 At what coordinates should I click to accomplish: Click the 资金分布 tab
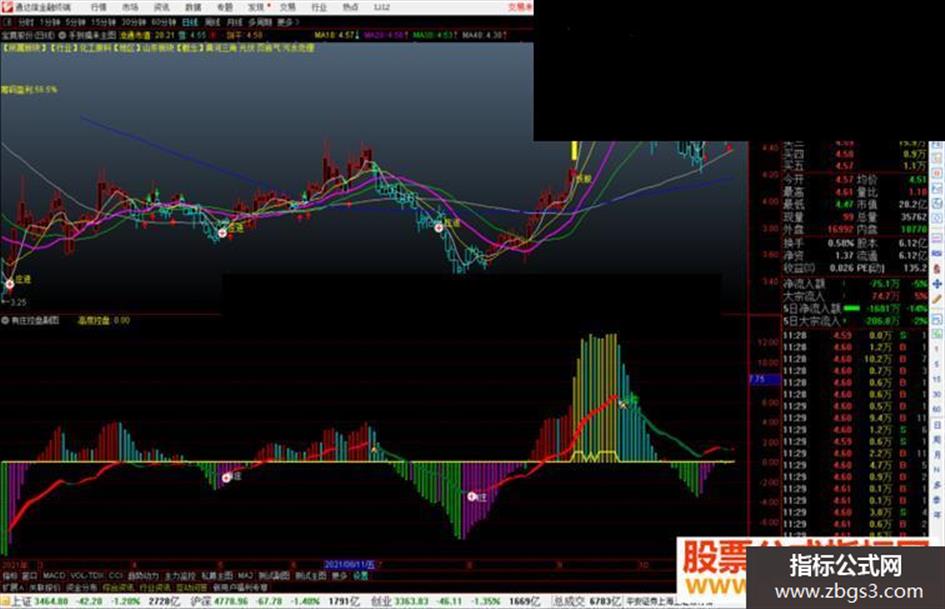click(81, 587)
